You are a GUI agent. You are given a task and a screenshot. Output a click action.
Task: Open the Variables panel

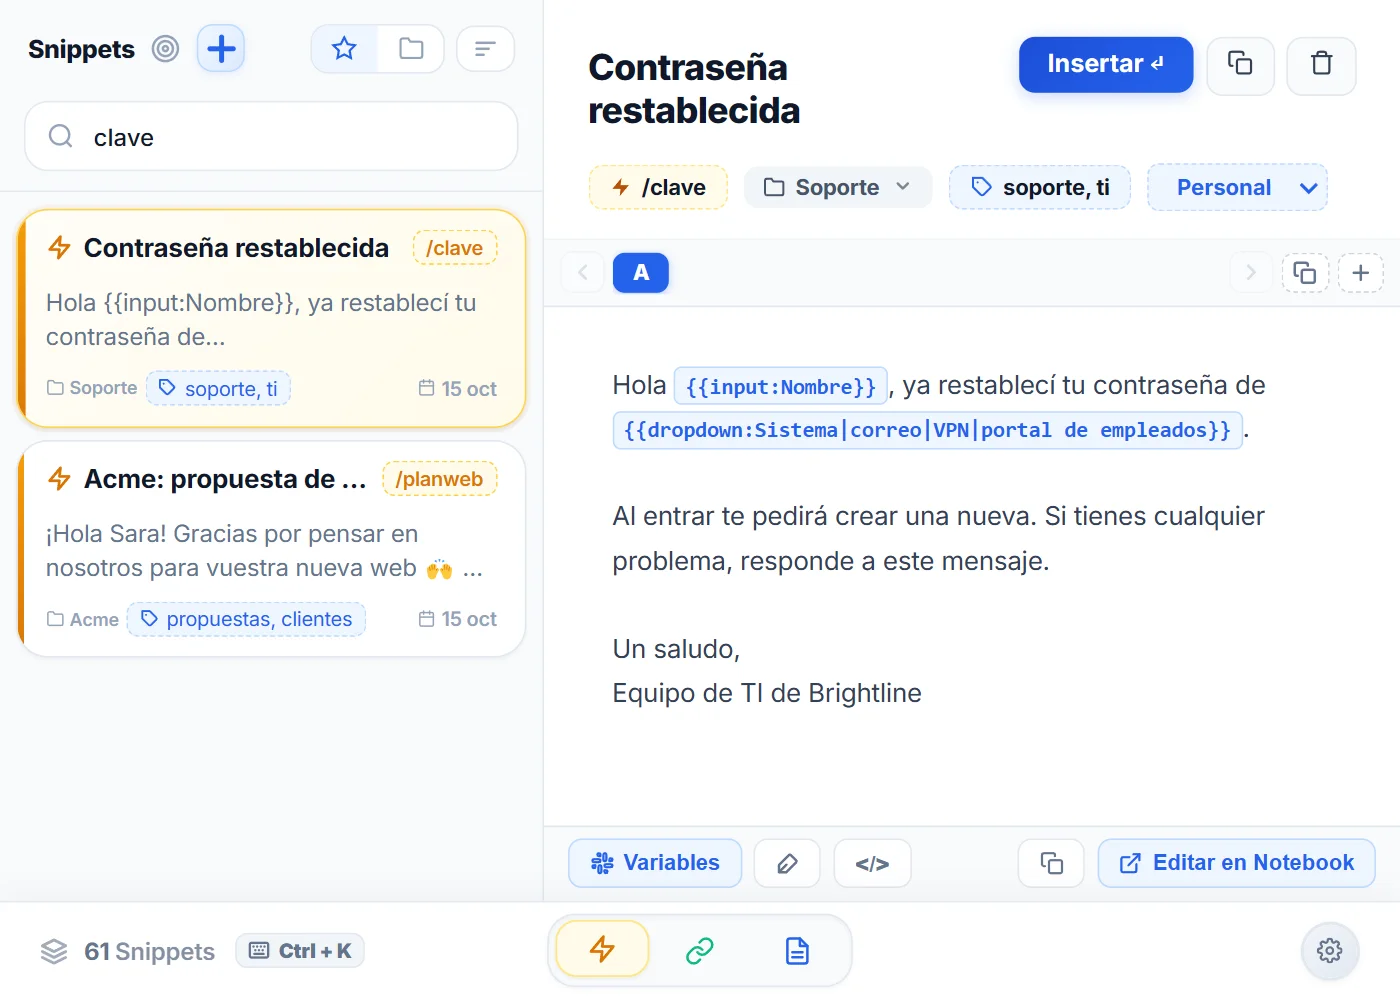coord(655,863)
